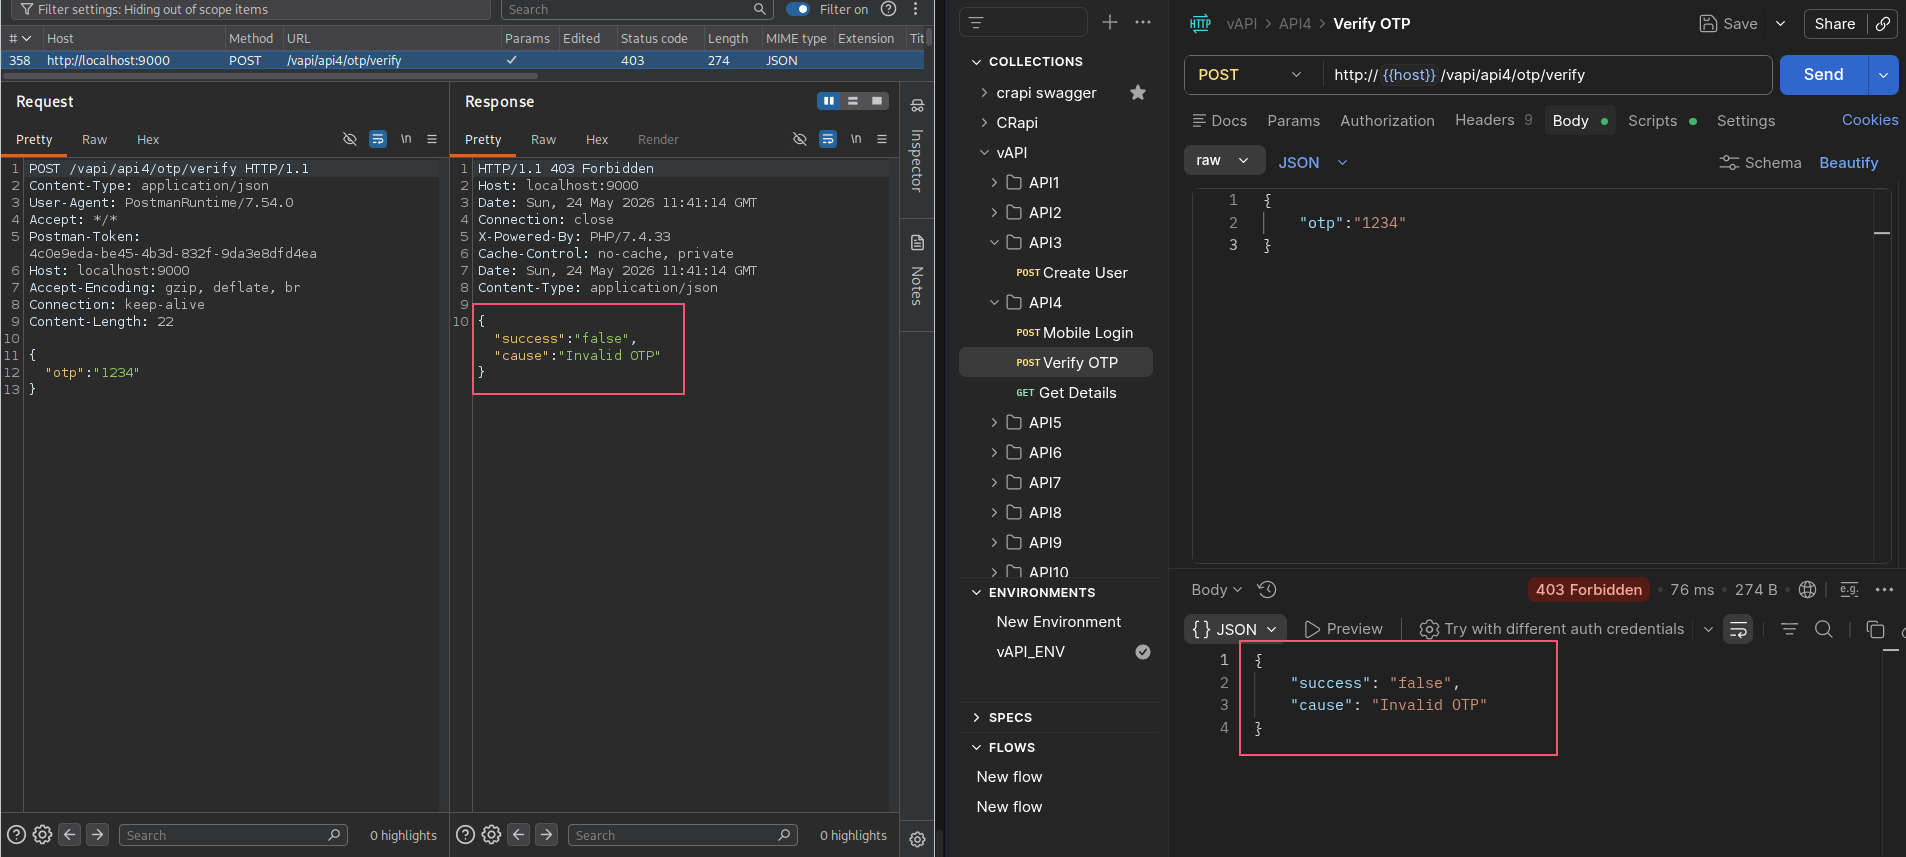Click Request panel bottom help icon
This screenshot has height=857, width=1906.
(16, 834)
